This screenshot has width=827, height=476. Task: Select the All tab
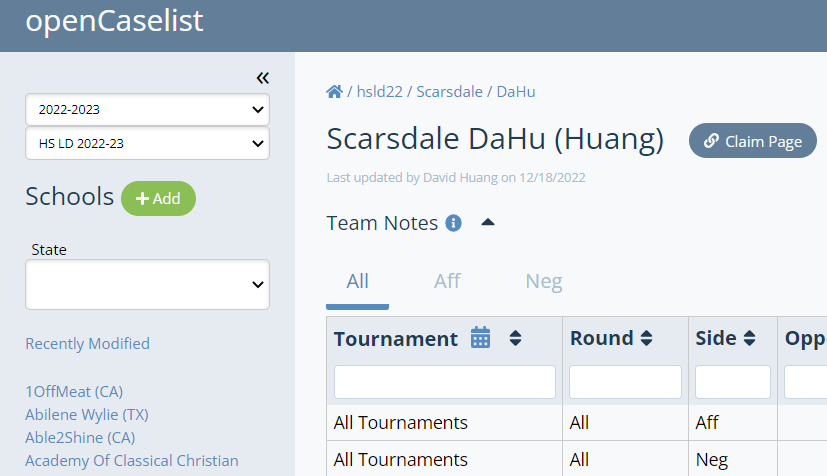tap(357, 281)
